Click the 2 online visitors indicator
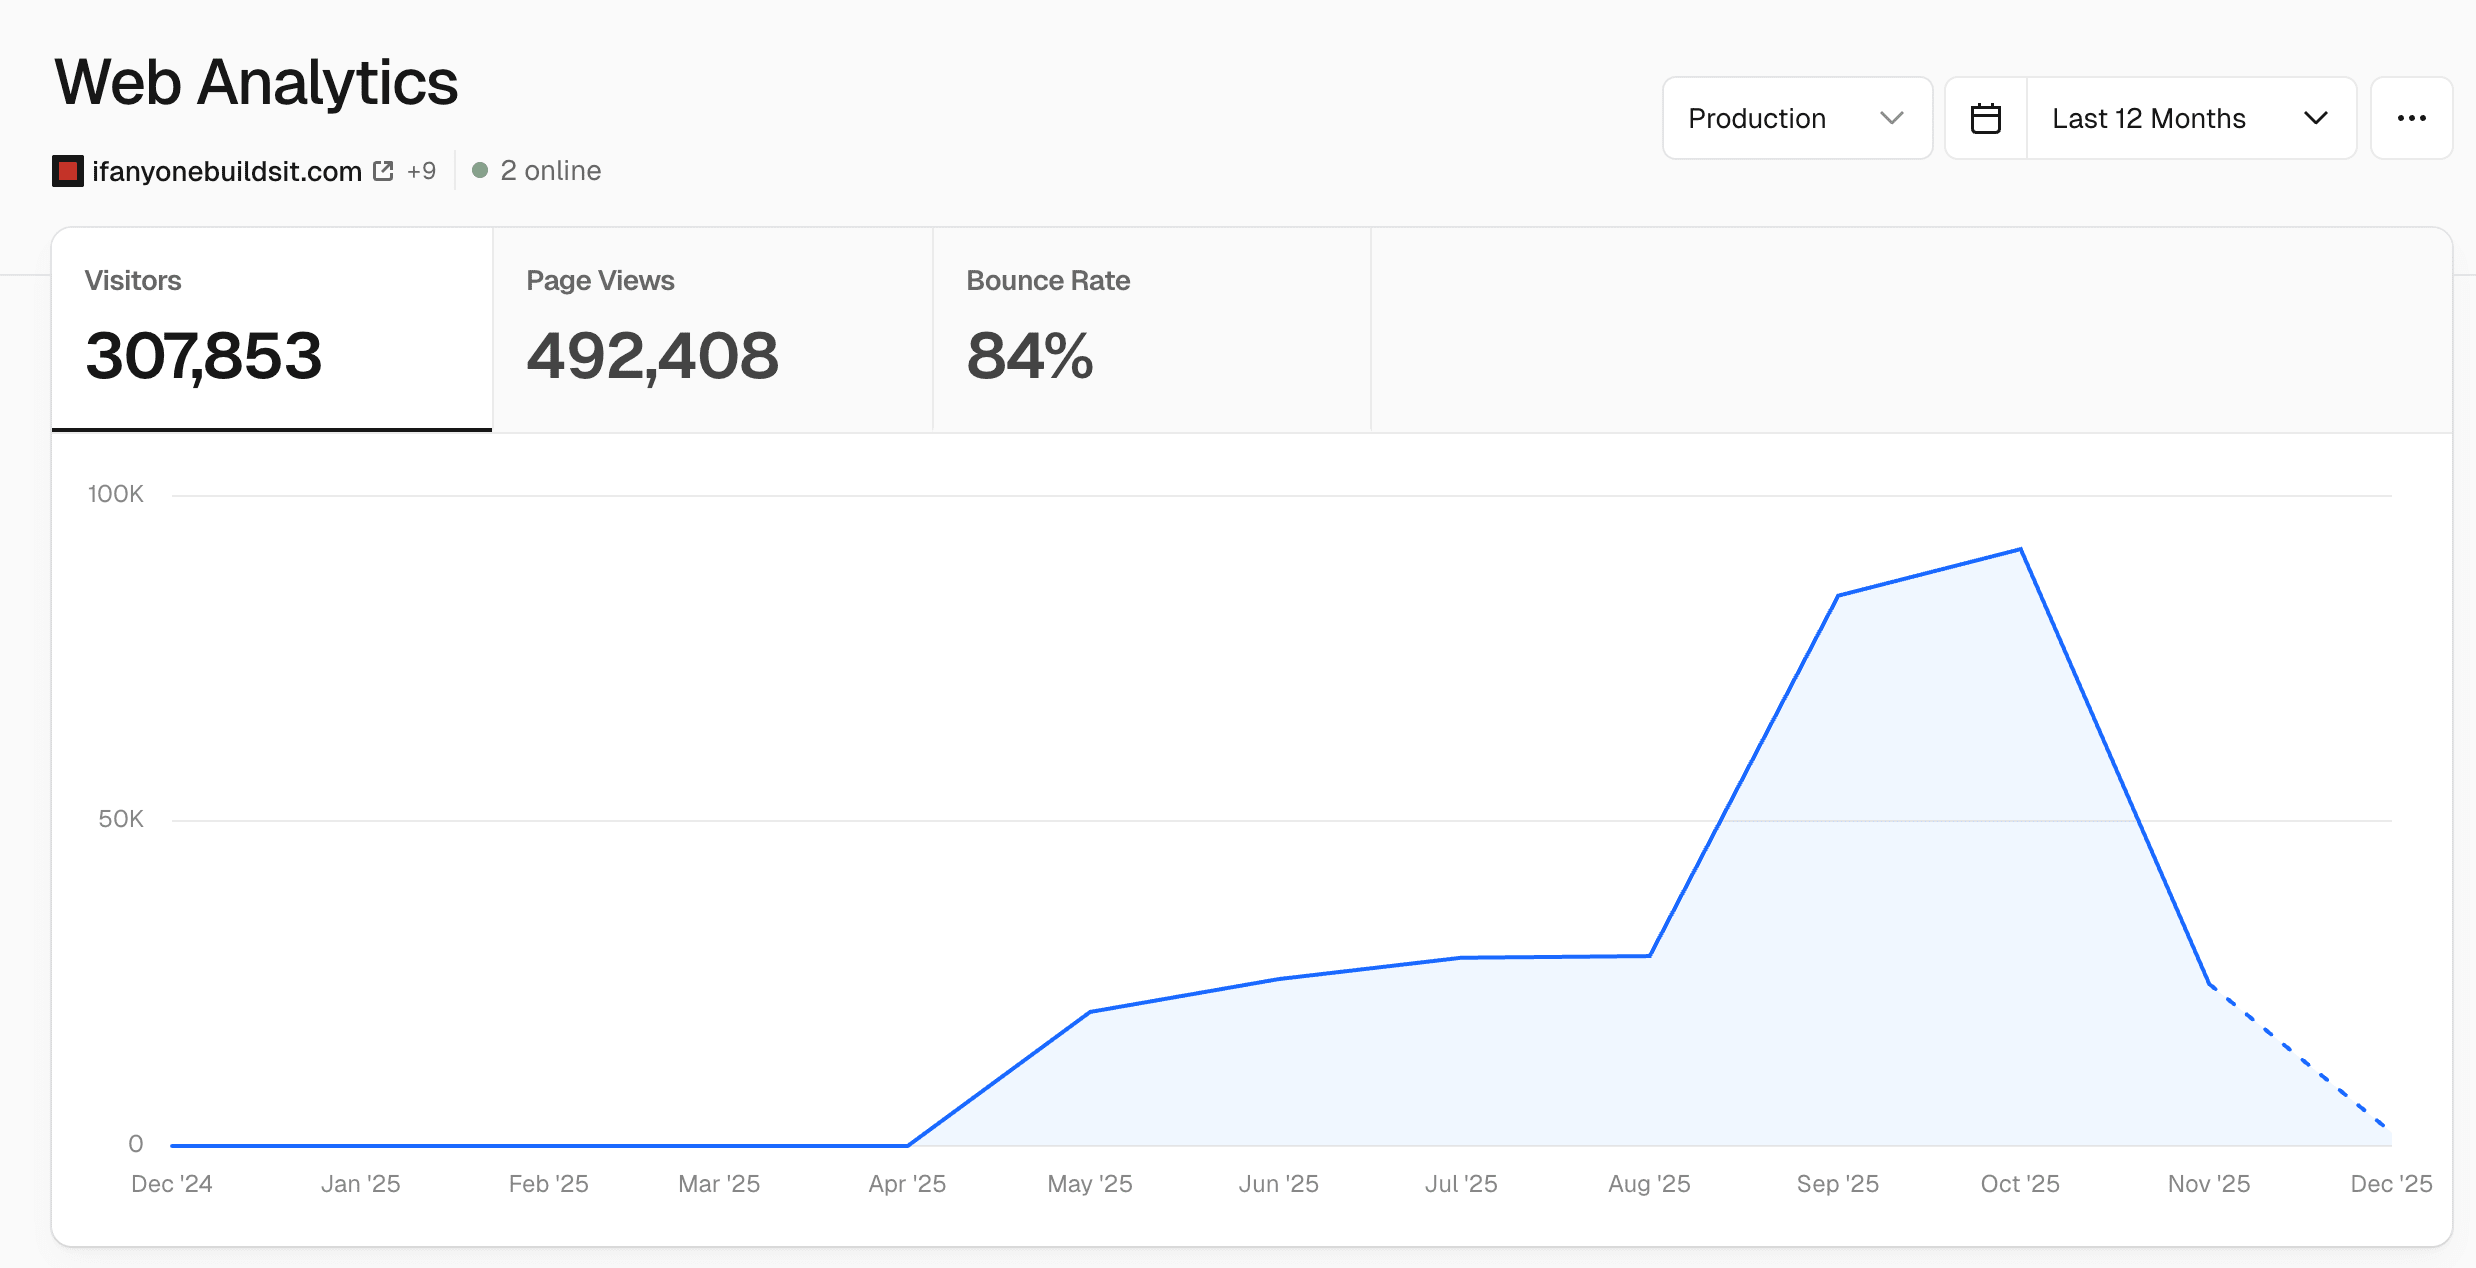The image size is (2476, 1268). pyautogui.click(x=550, y=171)
